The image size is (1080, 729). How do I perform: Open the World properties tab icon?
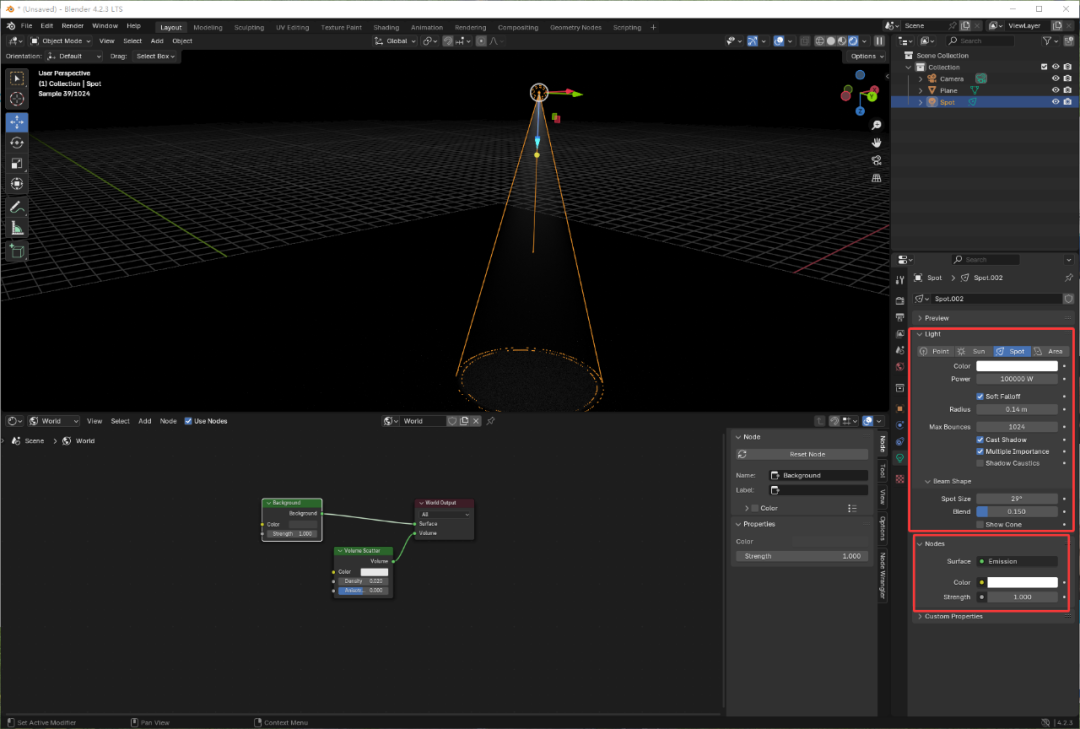pyautogui.click(x=900, y=367)
